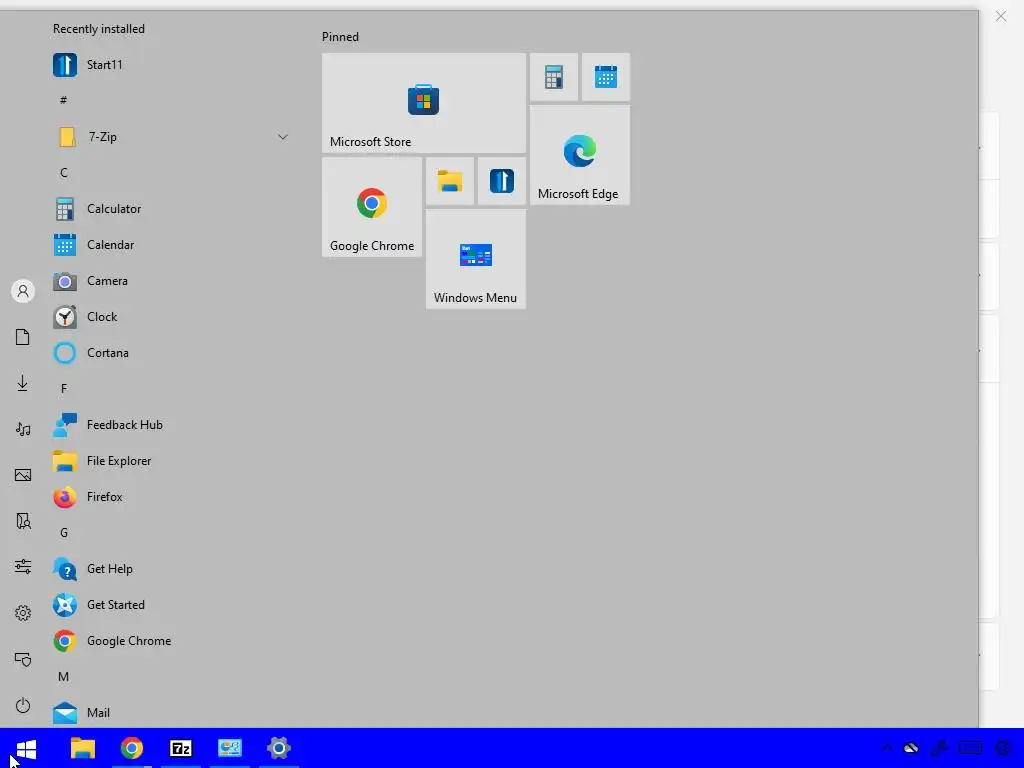Open the Settings gear on the taskbar
This screenshot has height=768, width=1024.
click(279, 748)
